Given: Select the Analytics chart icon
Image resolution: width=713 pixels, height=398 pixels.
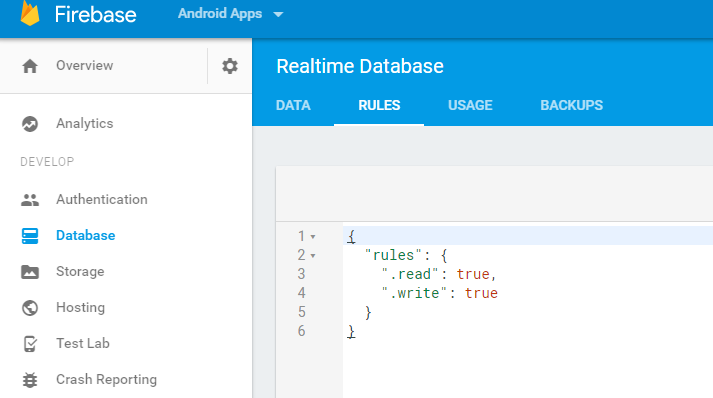Looking at the screenshot, I should click(x=30, y=124).
